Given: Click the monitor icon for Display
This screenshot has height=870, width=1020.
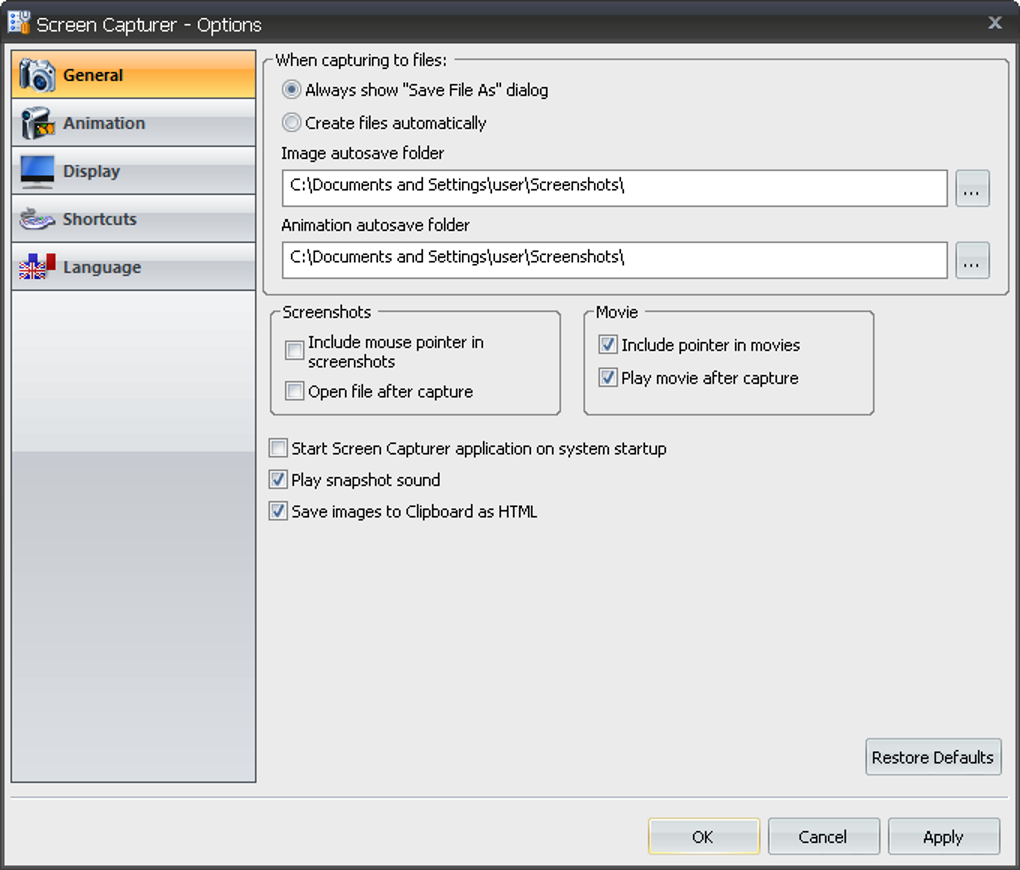Looking at the screenshot, I should click(38, 171).
